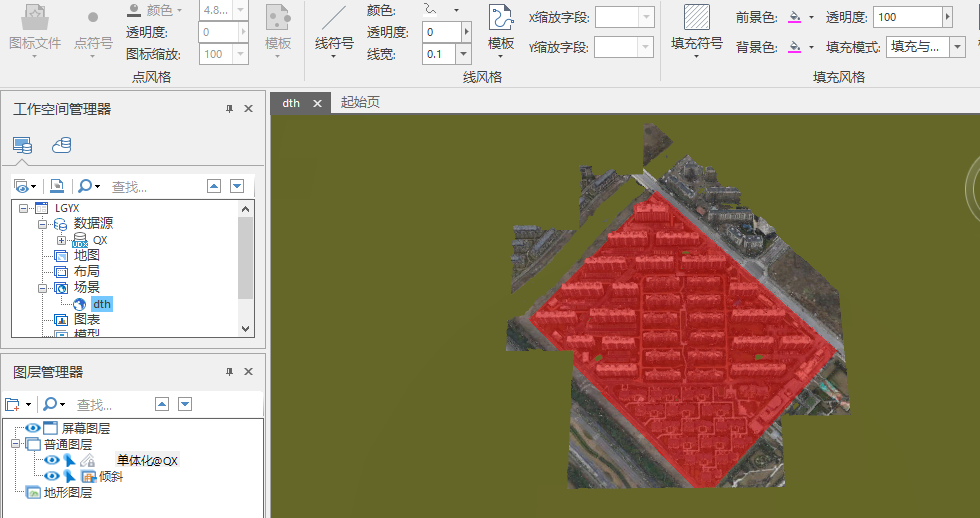
Task: Open the 填充模式 fill mode dropdown
Action: (x=958, y=47)
